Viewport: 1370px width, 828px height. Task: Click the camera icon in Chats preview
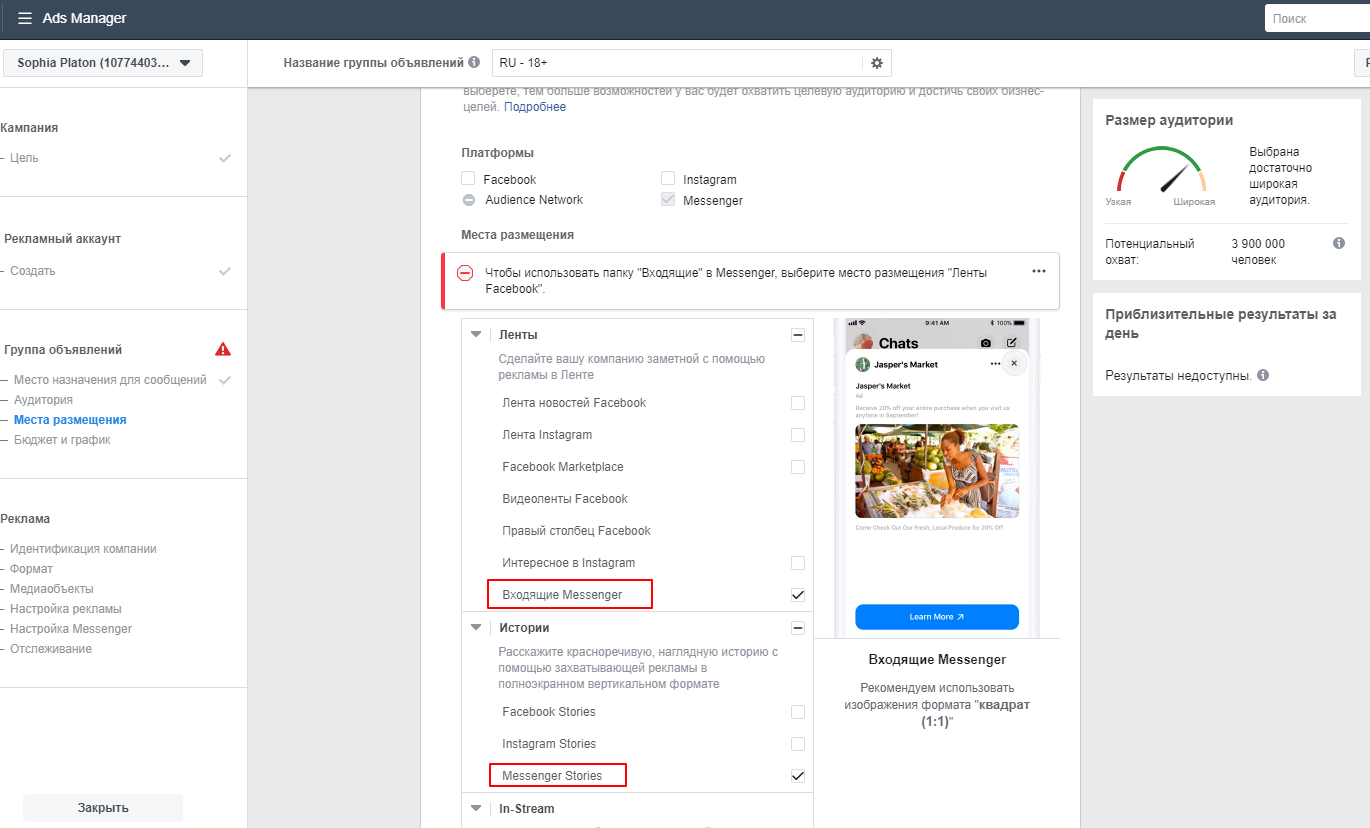click(x=986, y=343)
